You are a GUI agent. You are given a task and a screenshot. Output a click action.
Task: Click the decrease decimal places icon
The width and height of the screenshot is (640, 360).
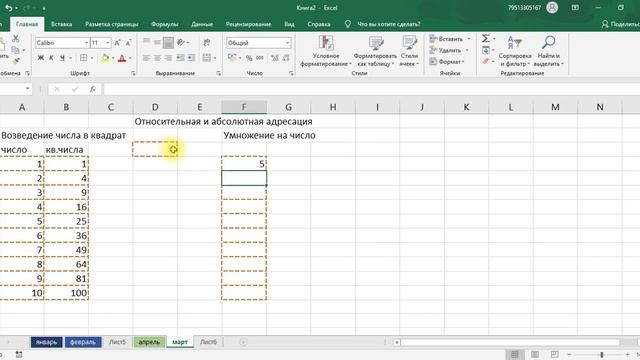tap(286, 58)
